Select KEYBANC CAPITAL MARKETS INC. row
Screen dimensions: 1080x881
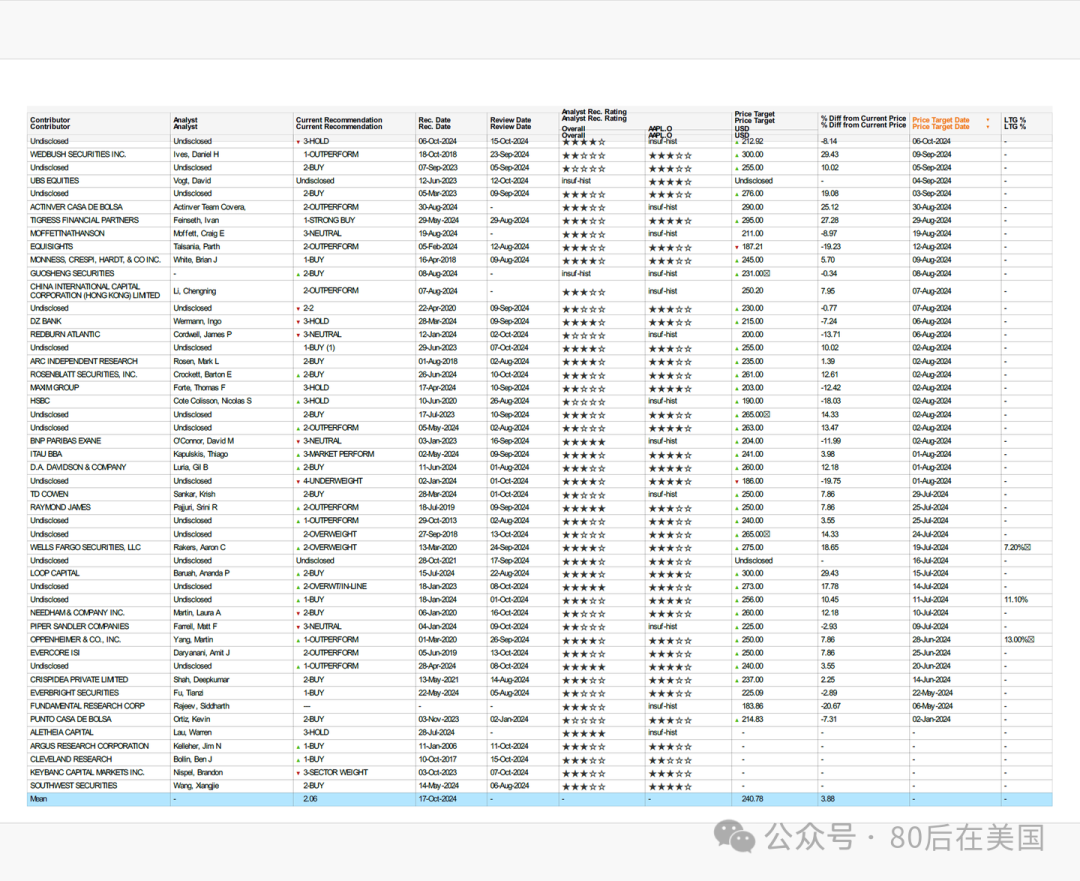(539, 773)
